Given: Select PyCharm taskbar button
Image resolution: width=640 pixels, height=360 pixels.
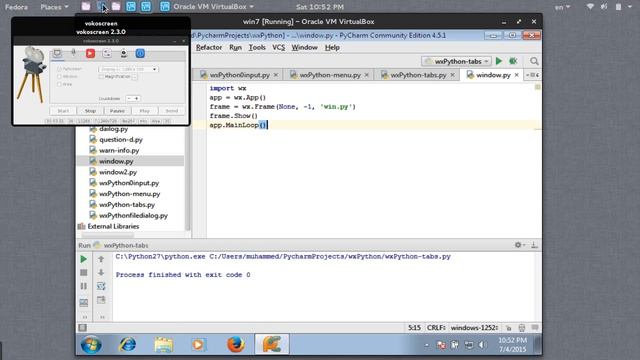Looking at the screenshot, I should tap(272, 344).
